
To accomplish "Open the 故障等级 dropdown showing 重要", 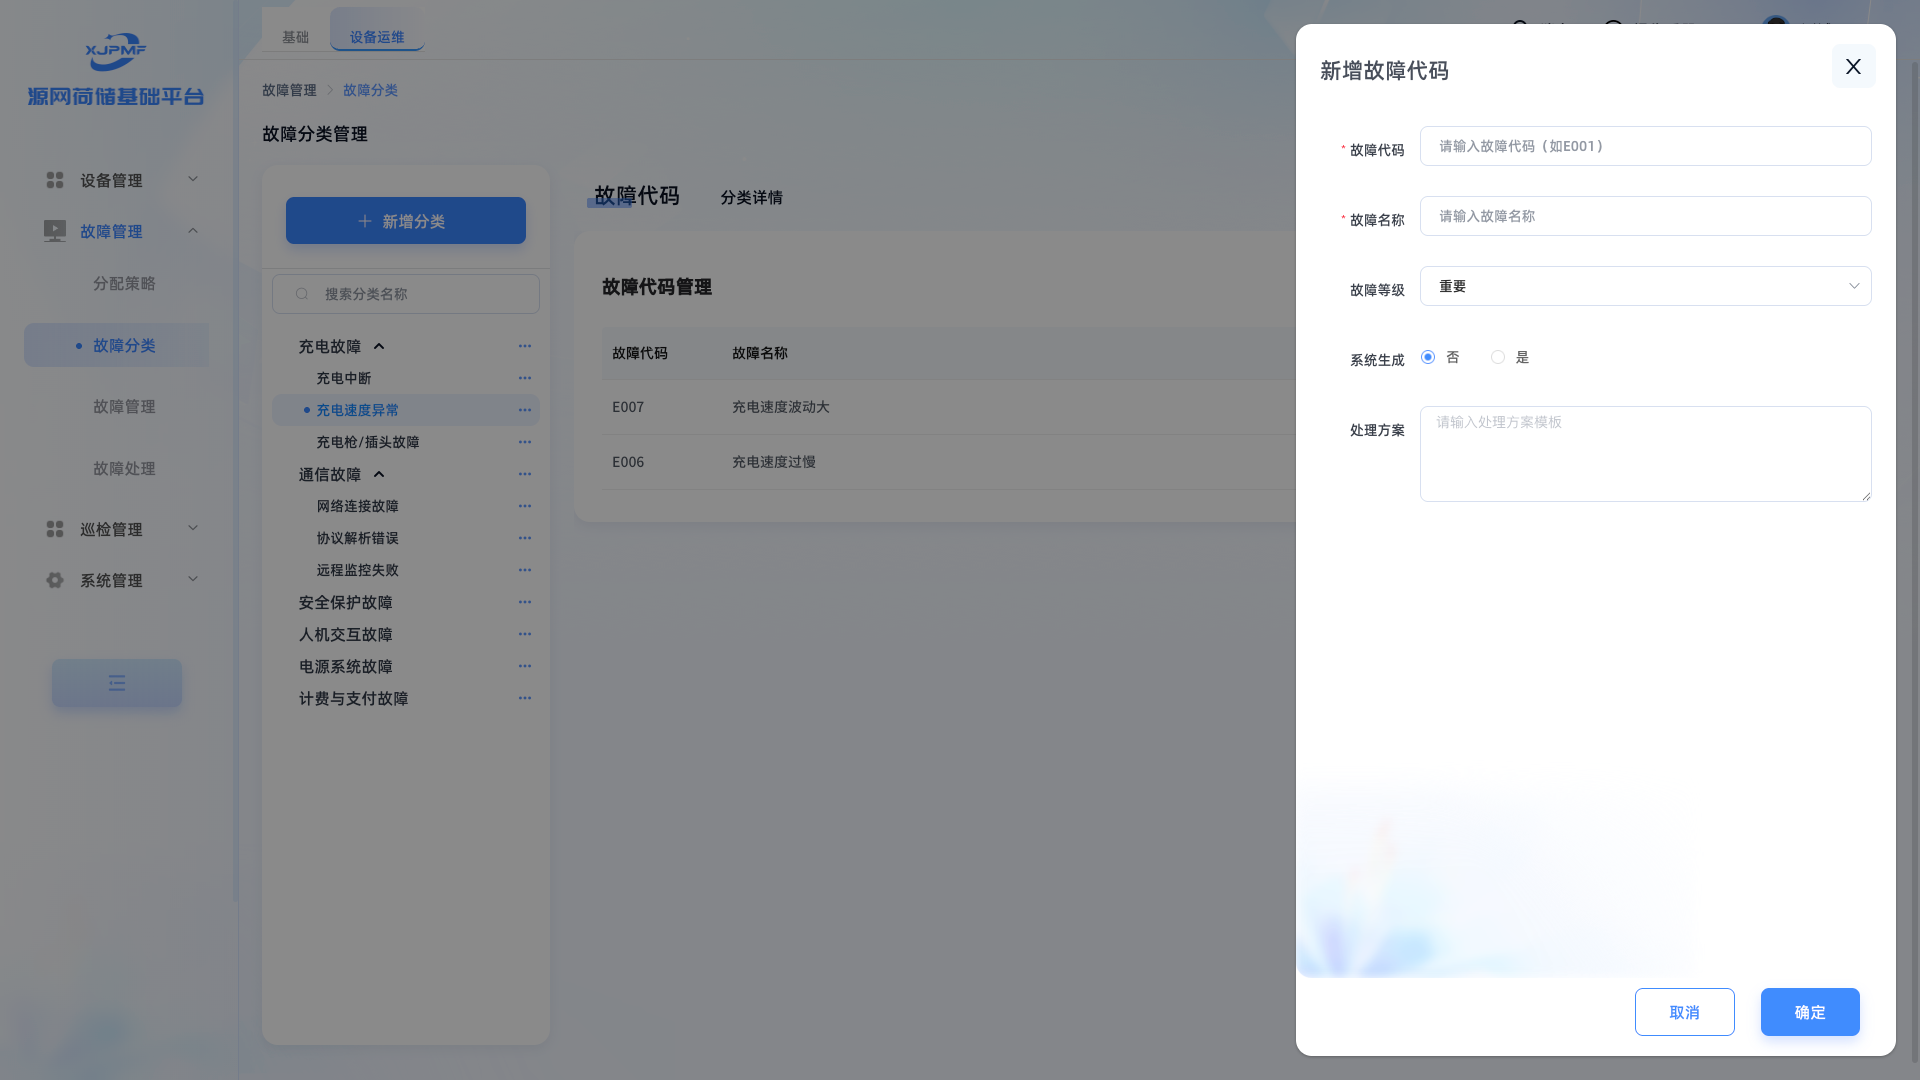I will pos(1645,286).
